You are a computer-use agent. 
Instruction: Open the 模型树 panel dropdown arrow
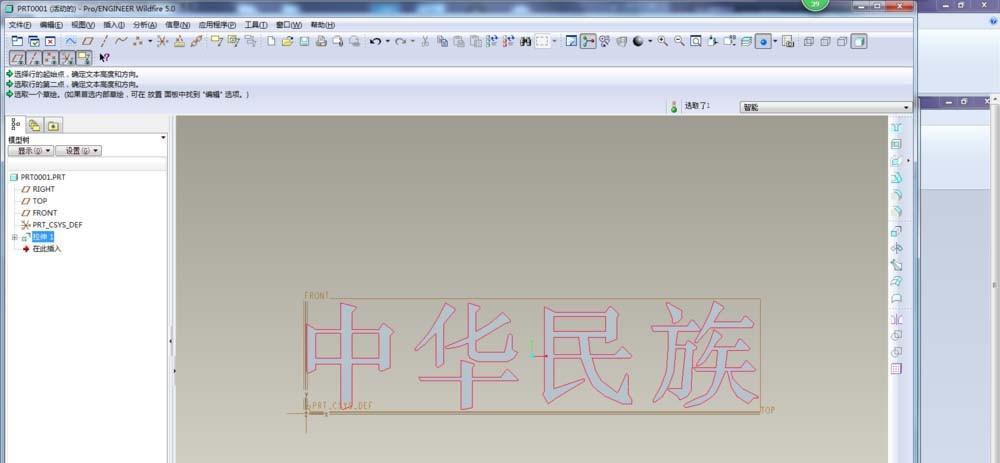[x=163, y=138]
